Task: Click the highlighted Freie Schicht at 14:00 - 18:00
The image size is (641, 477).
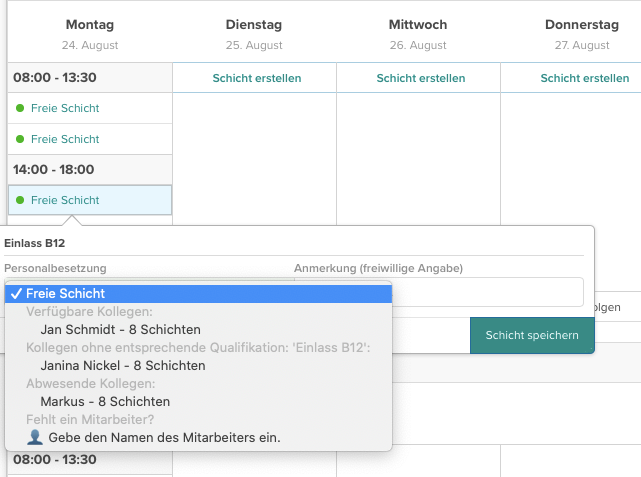Action: (x=90, y=200)
